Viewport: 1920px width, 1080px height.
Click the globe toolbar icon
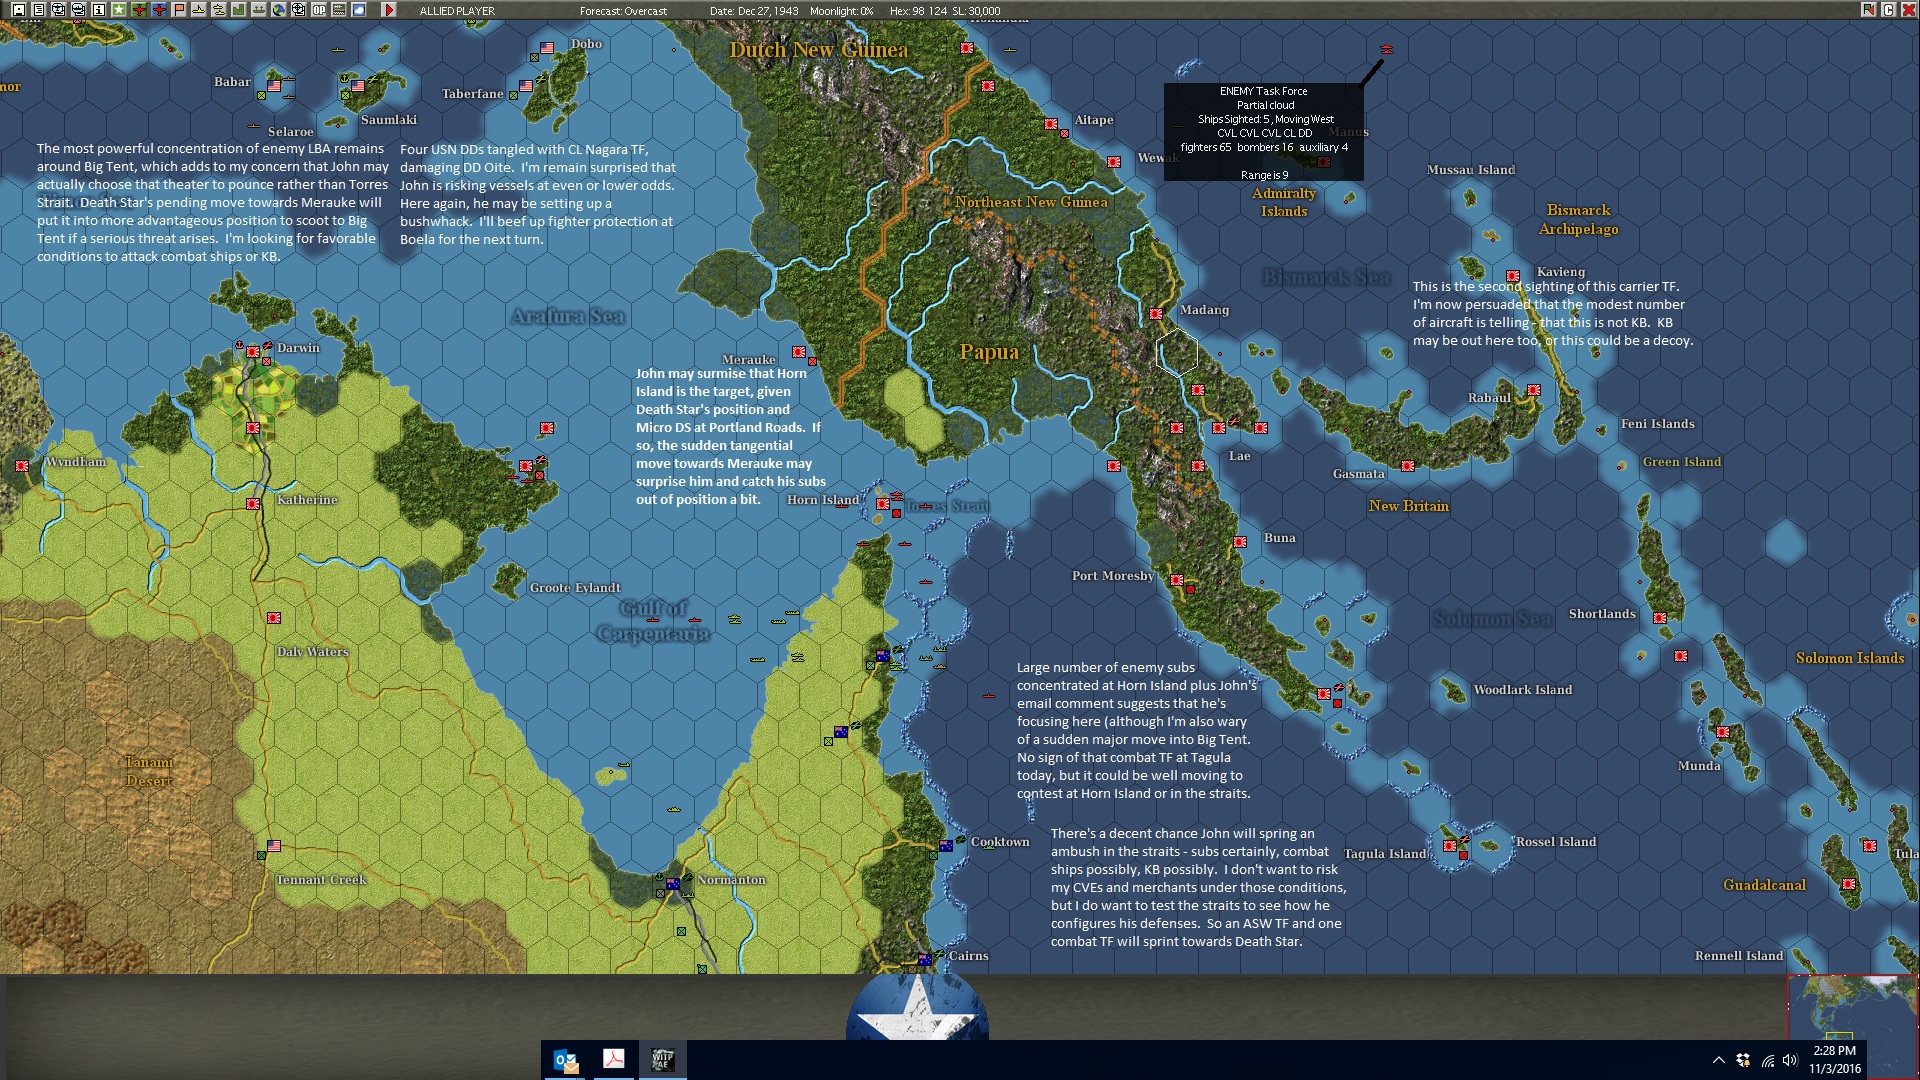pos(279,10)
